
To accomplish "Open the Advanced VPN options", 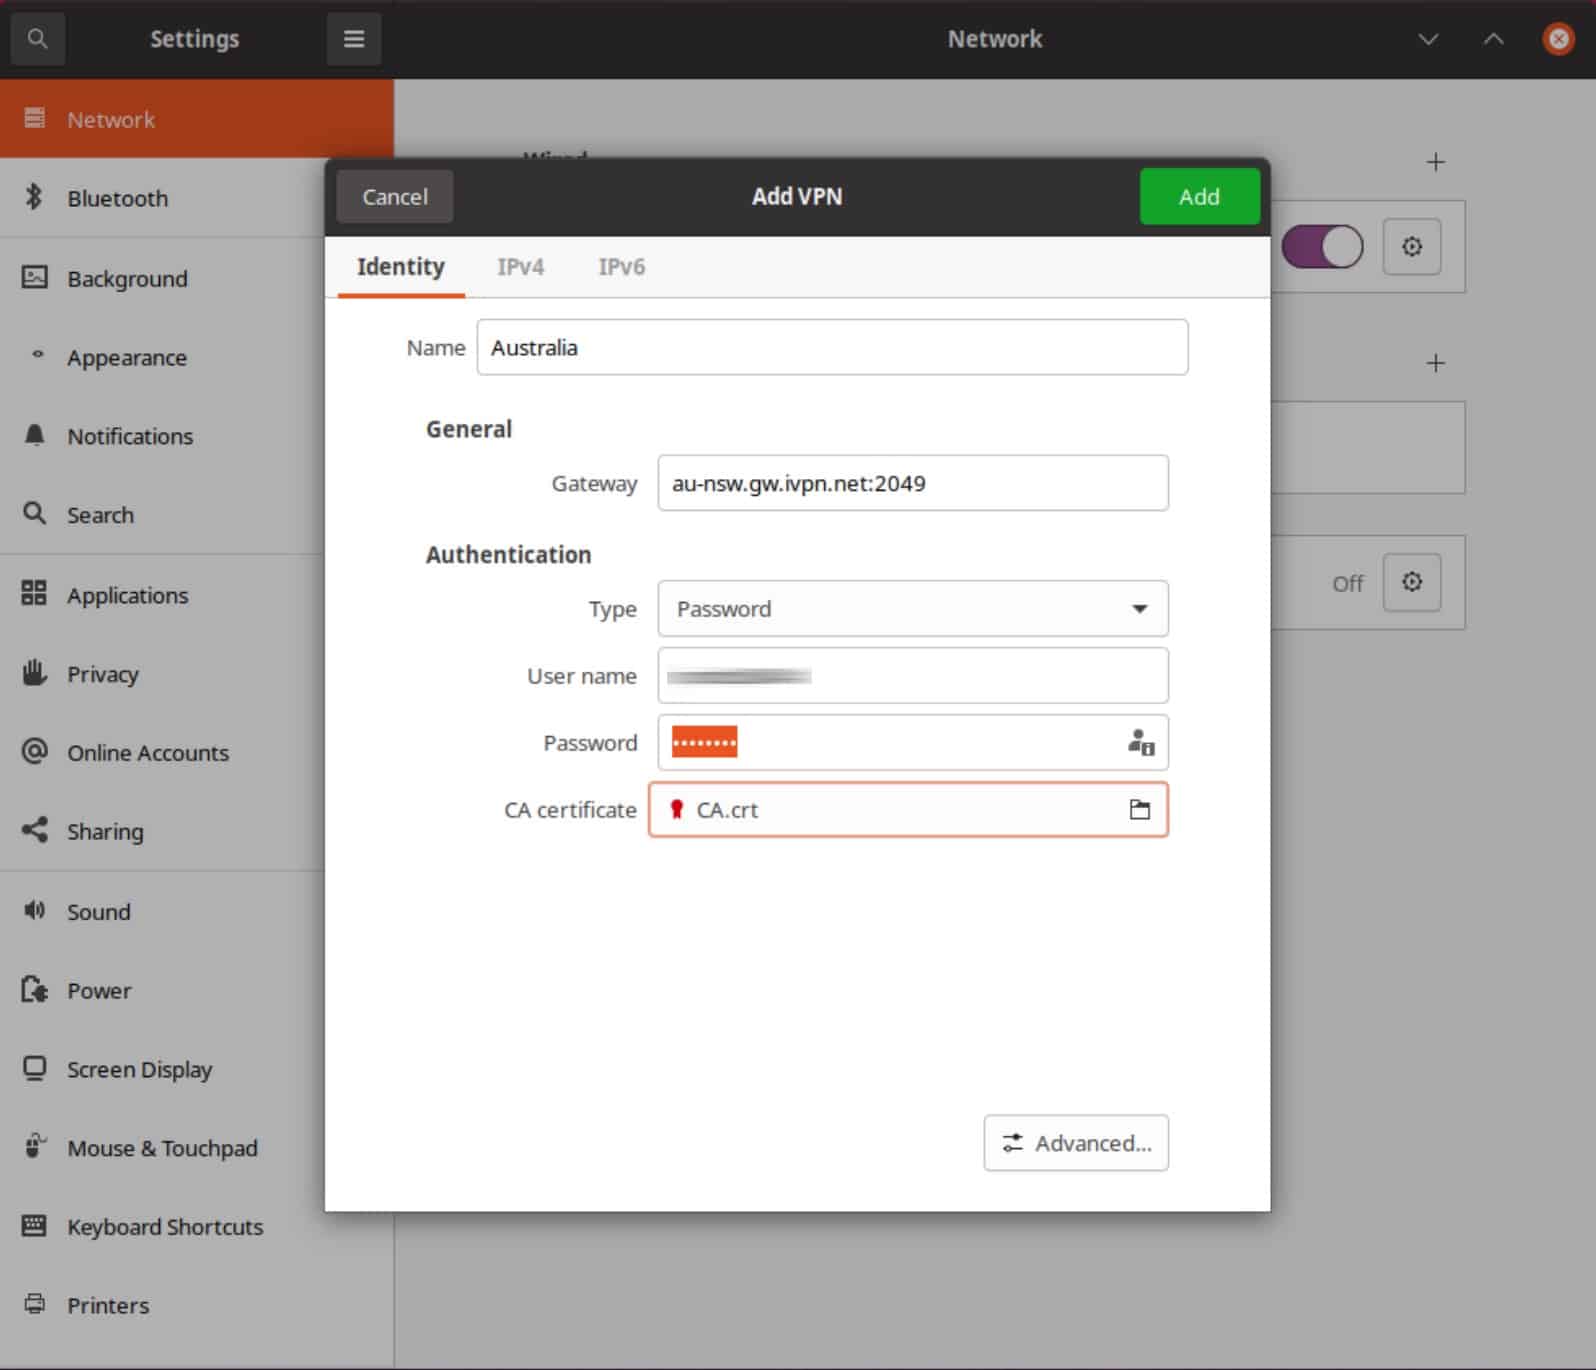I will point(1075,1143).
